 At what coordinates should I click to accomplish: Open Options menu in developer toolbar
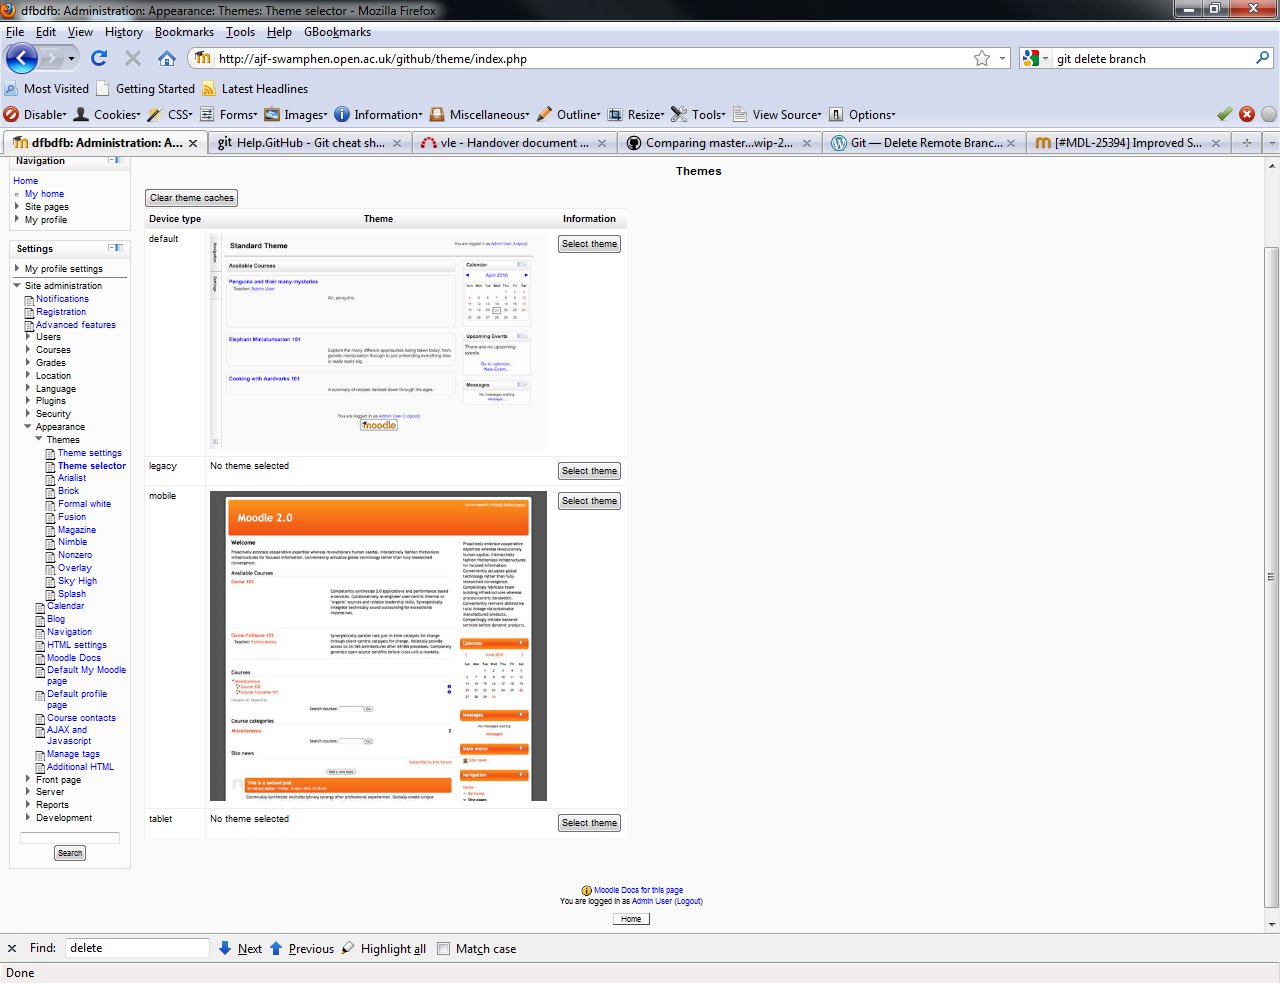tap(862, 114)
